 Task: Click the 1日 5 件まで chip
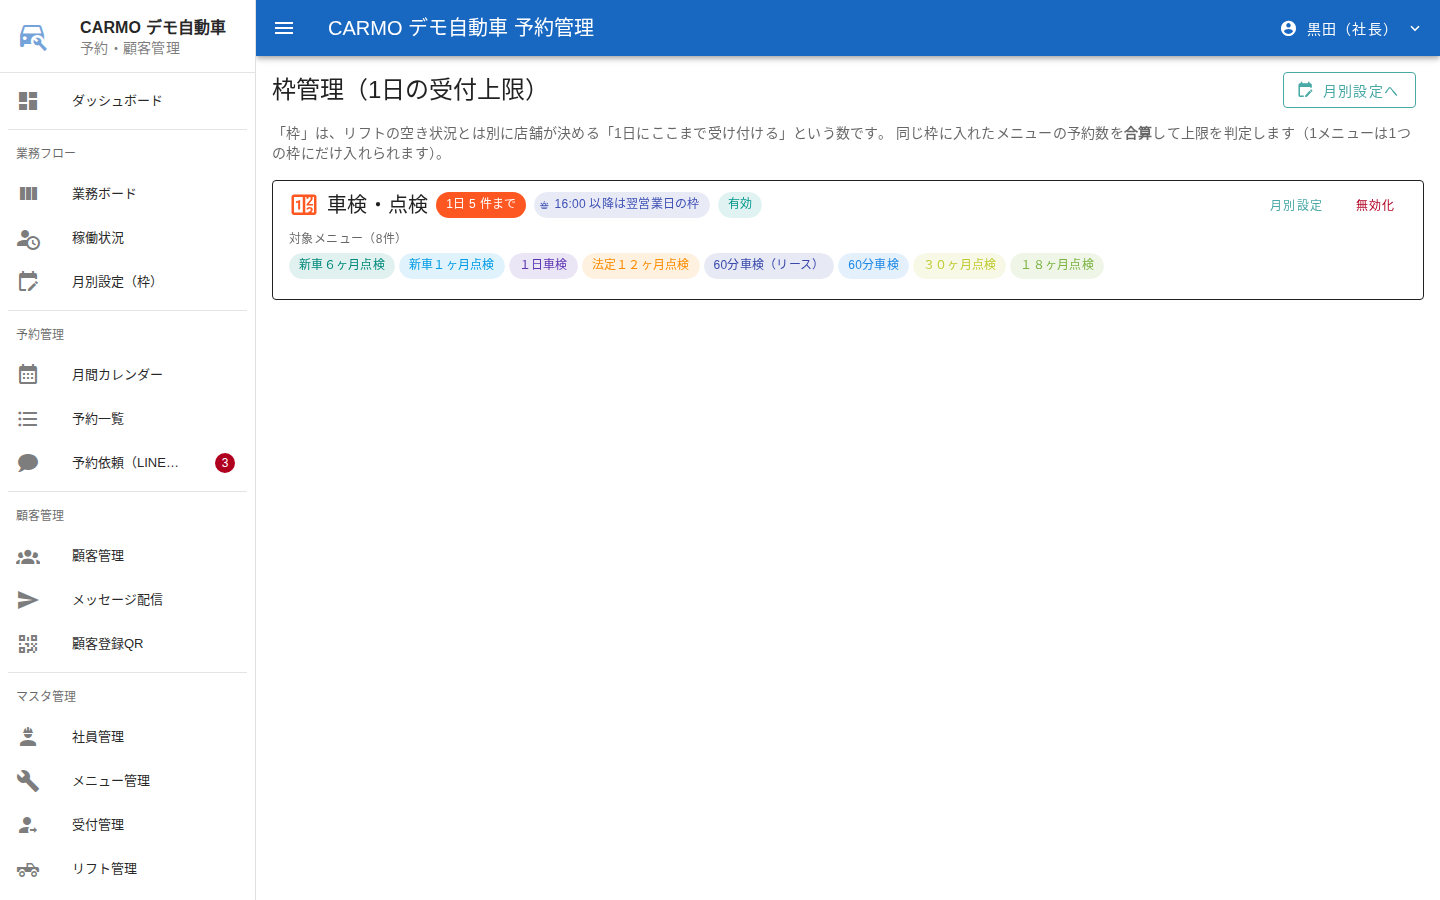pyautogui.click(x=481, y=204)
